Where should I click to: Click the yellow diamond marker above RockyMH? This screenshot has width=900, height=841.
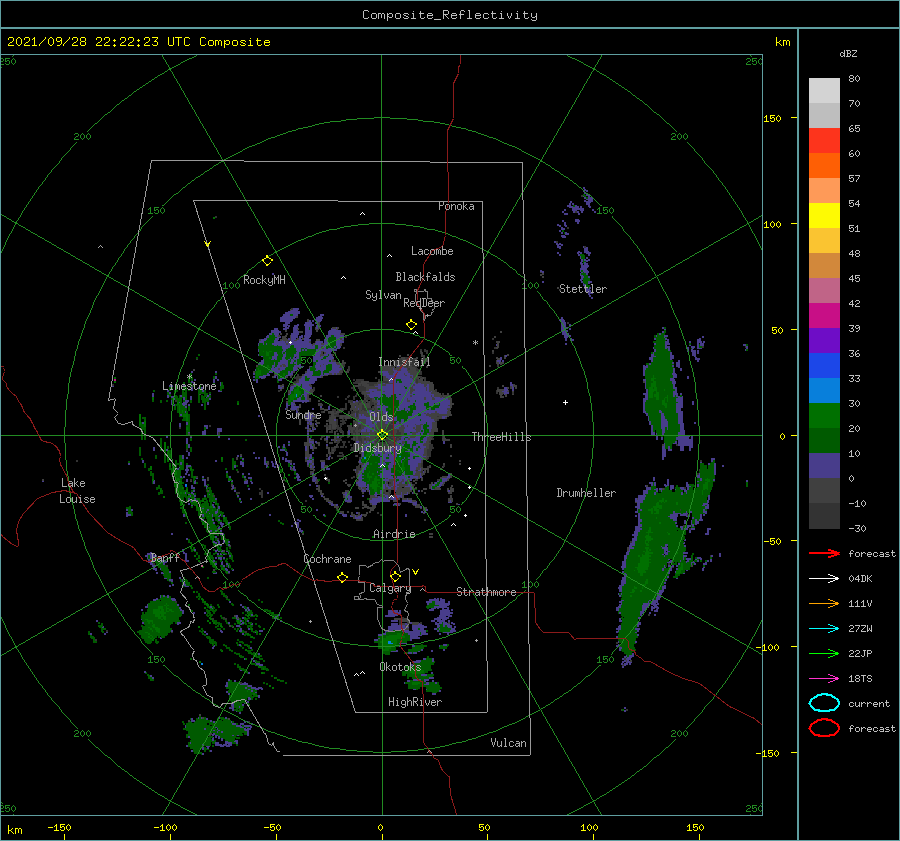267,261
